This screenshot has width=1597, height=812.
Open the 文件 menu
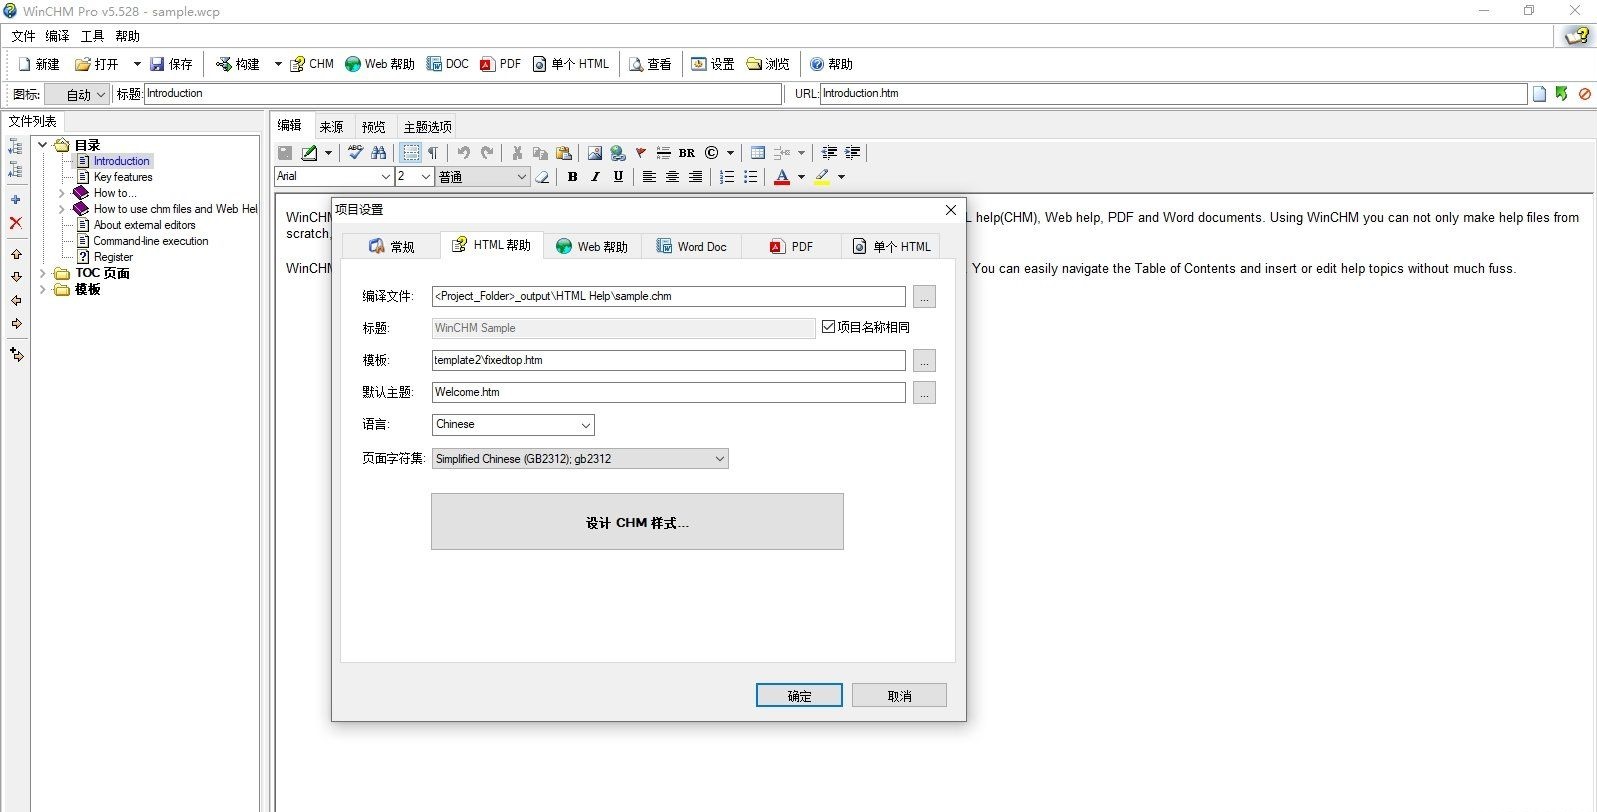pos(23,36)
